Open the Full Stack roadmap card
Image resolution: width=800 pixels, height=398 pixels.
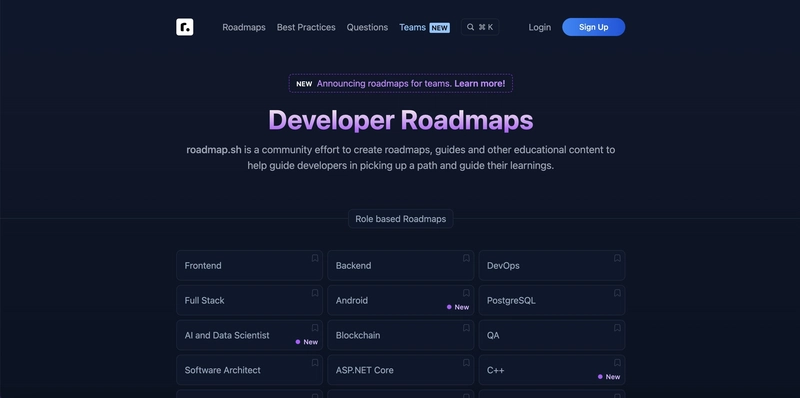(249, 300)
